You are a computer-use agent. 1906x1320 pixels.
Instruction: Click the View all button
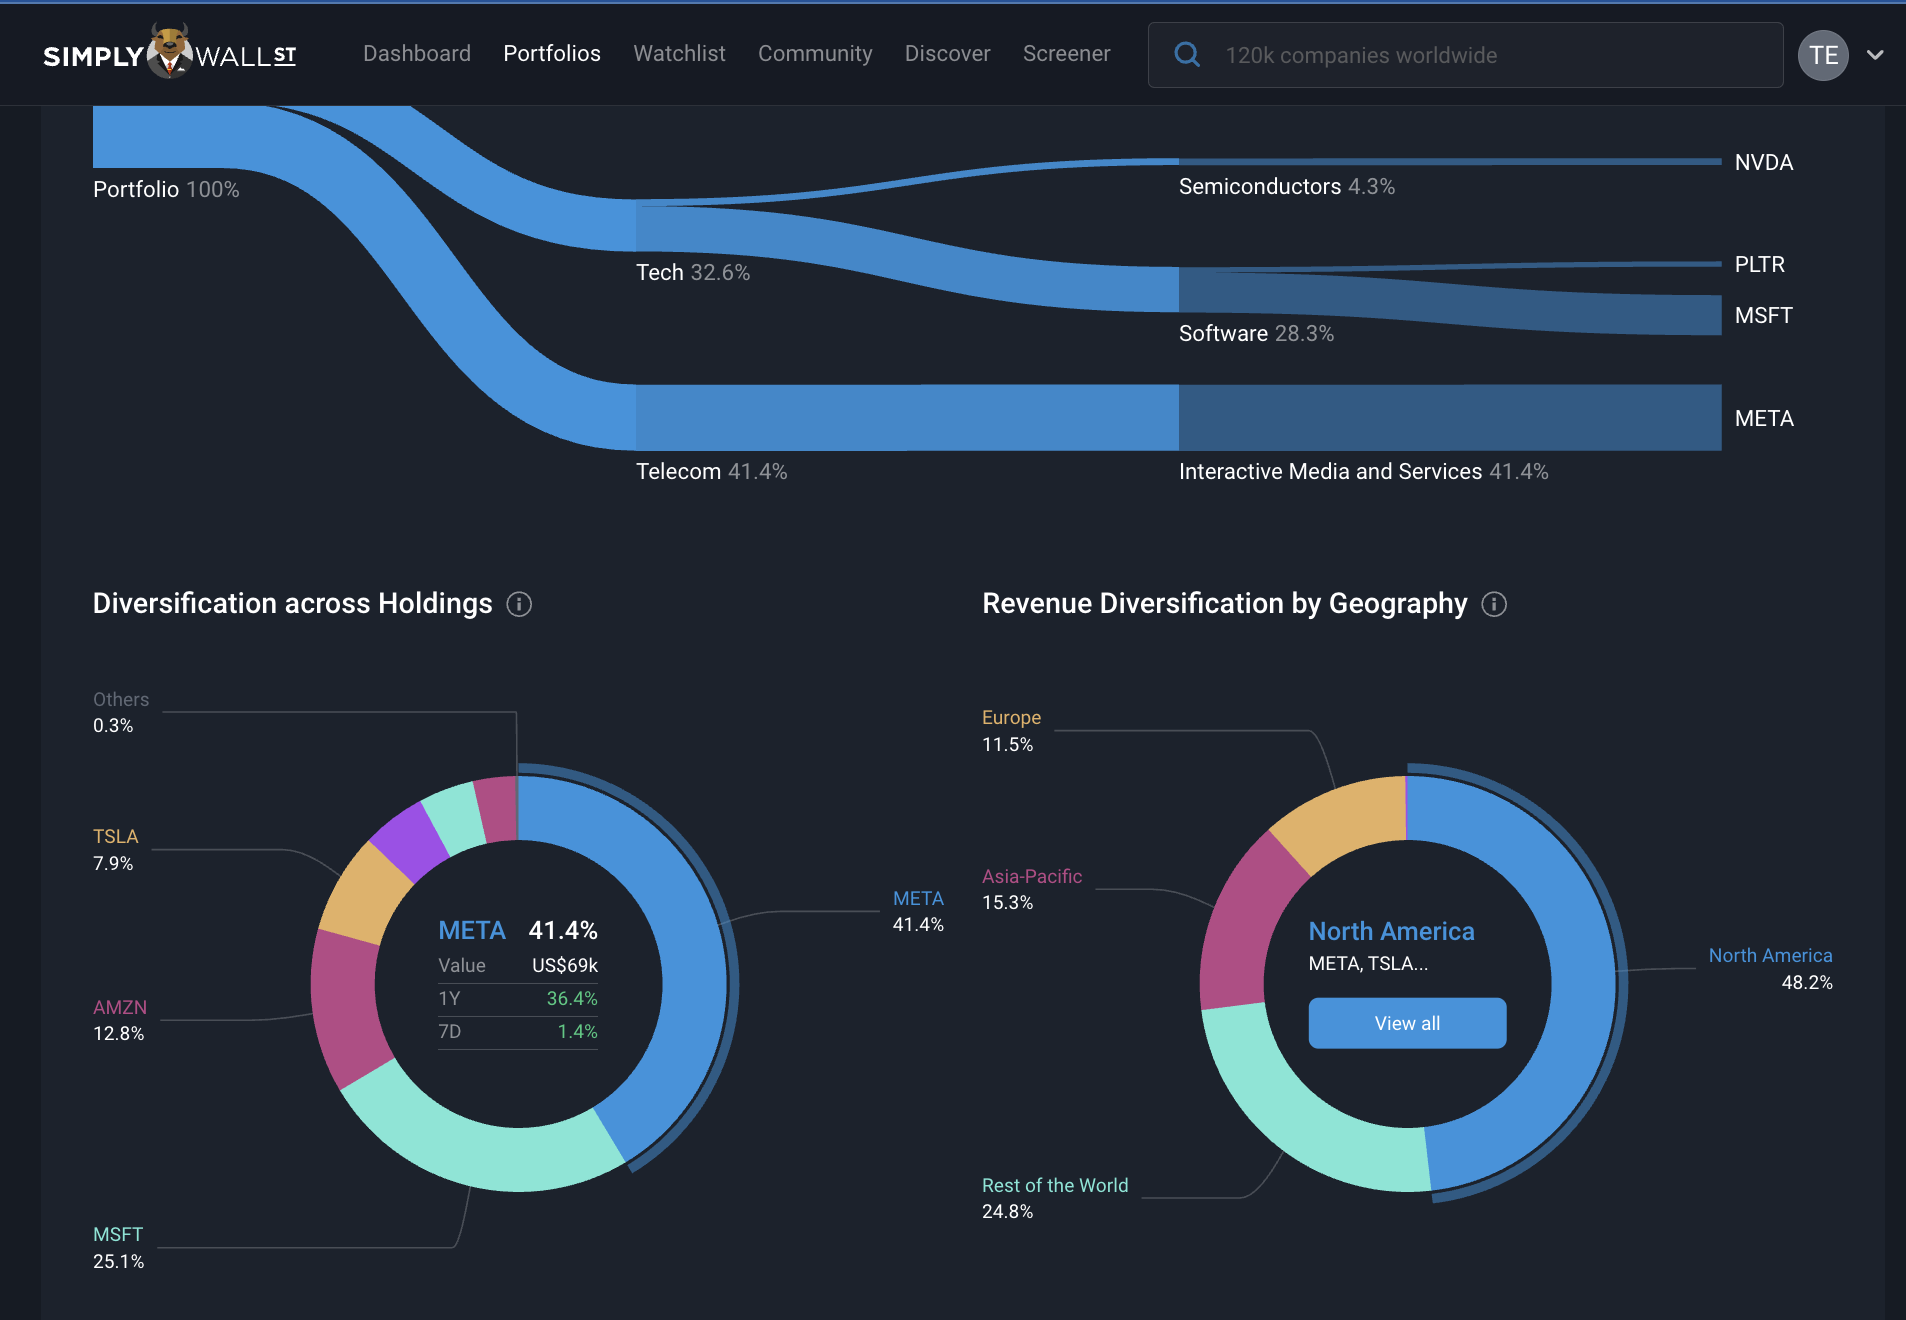pos(1406,1023)
